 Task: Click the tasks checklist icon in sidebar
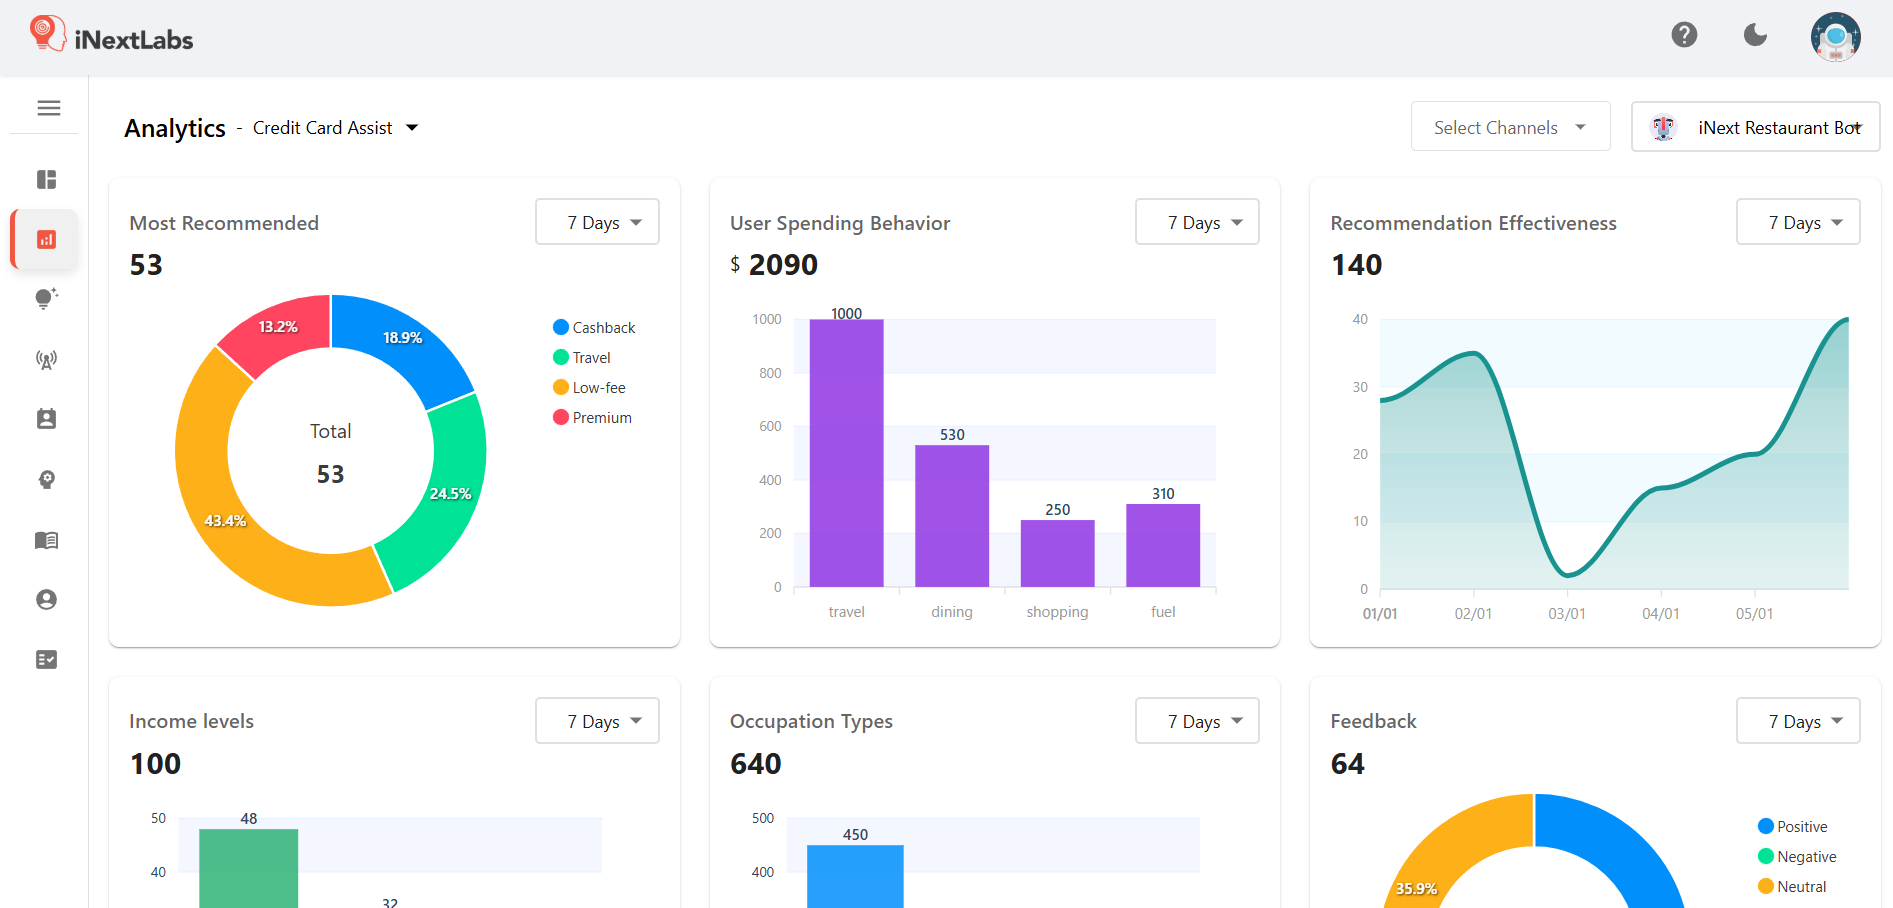point(45,658)
